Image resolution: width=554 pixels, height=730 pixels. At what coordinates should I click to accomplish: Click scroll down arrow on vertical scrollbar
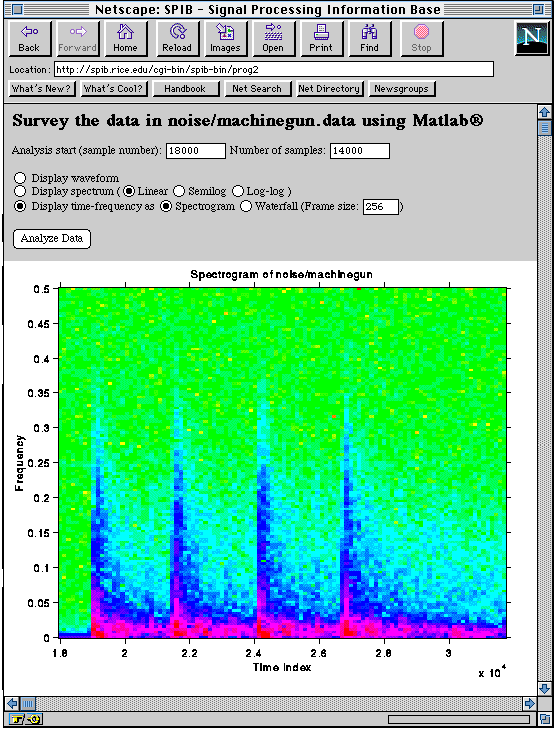[544, 688]
